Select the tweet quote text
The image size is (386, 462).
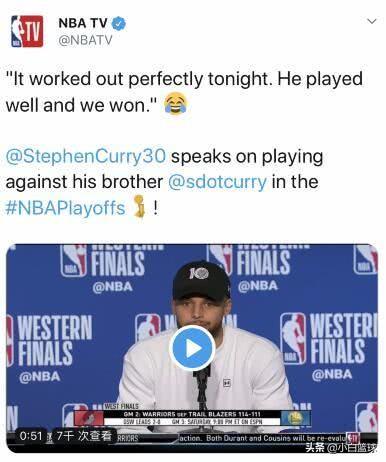tap(184, 92)
